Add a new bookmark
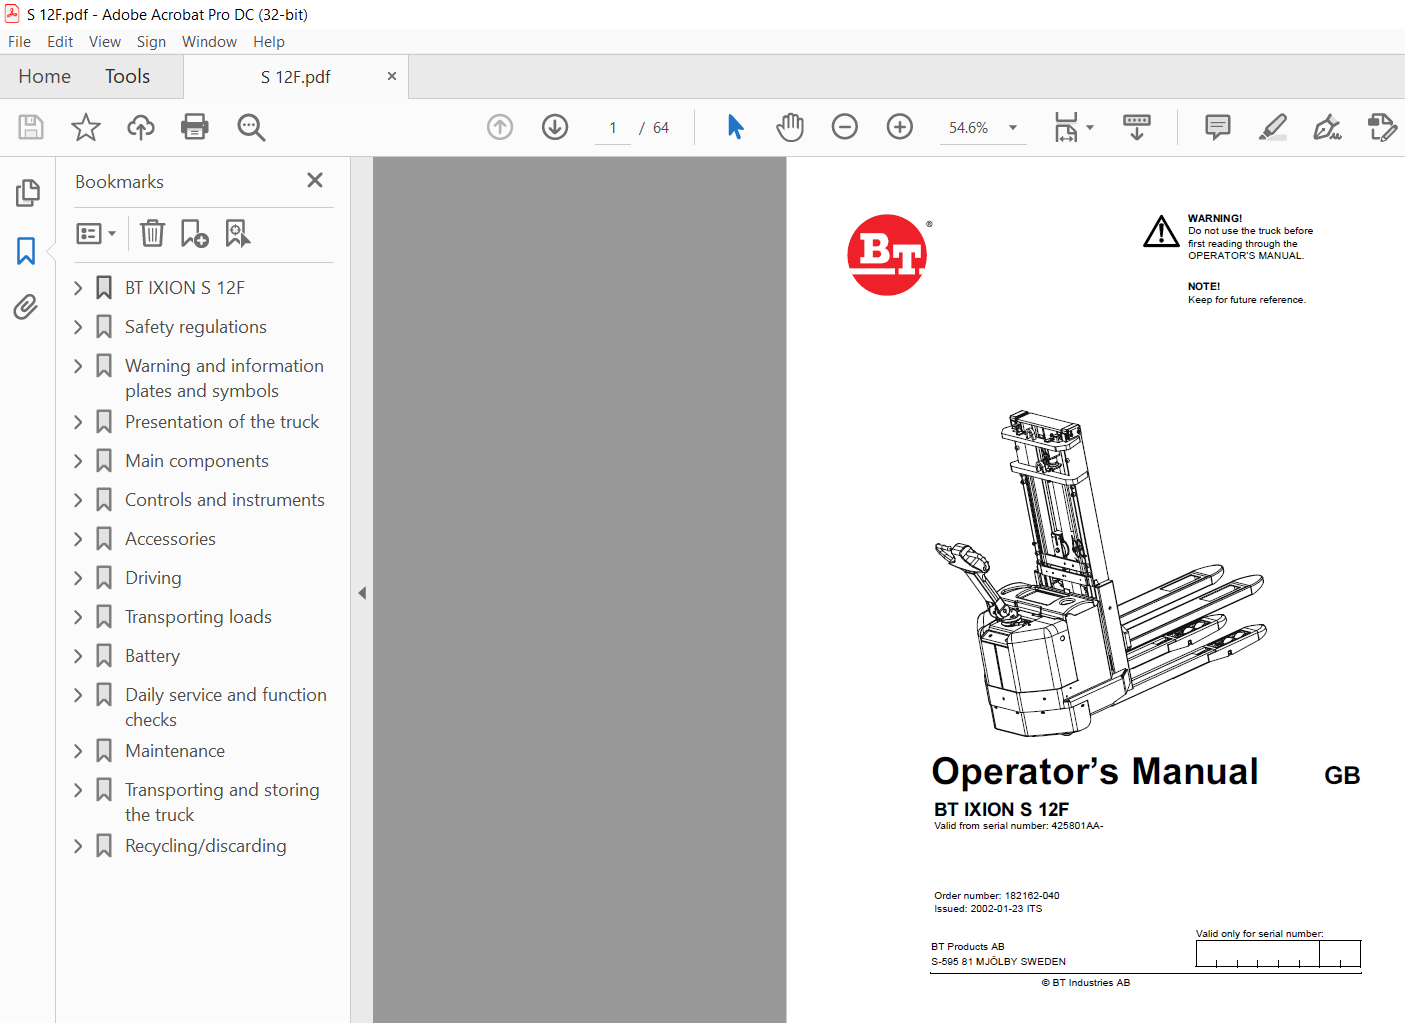Screen dimensions: 1405x1023 pos(194,234)
